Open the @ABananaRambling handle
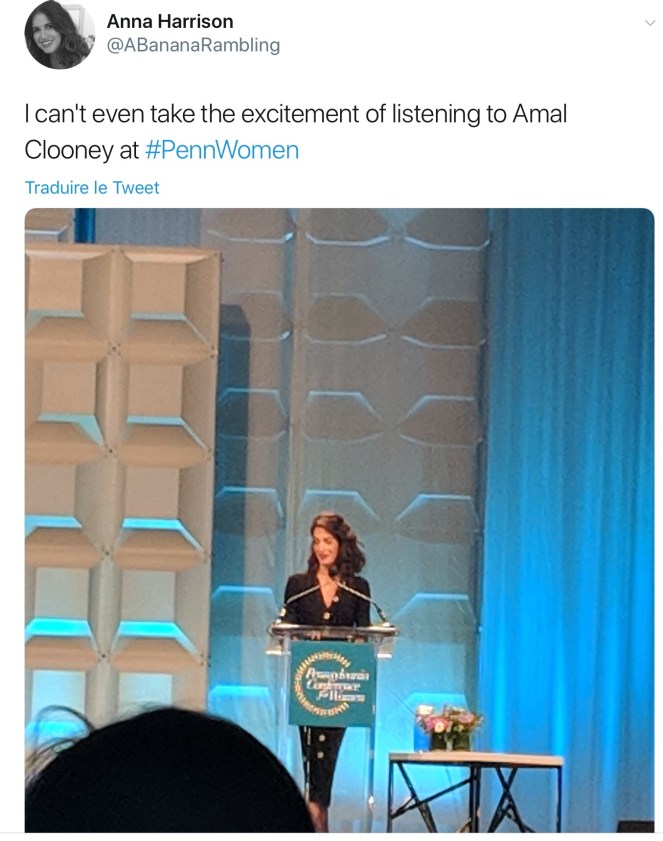Screen dimensions: 663x841 pyautogui.click(x=193, y=45)
